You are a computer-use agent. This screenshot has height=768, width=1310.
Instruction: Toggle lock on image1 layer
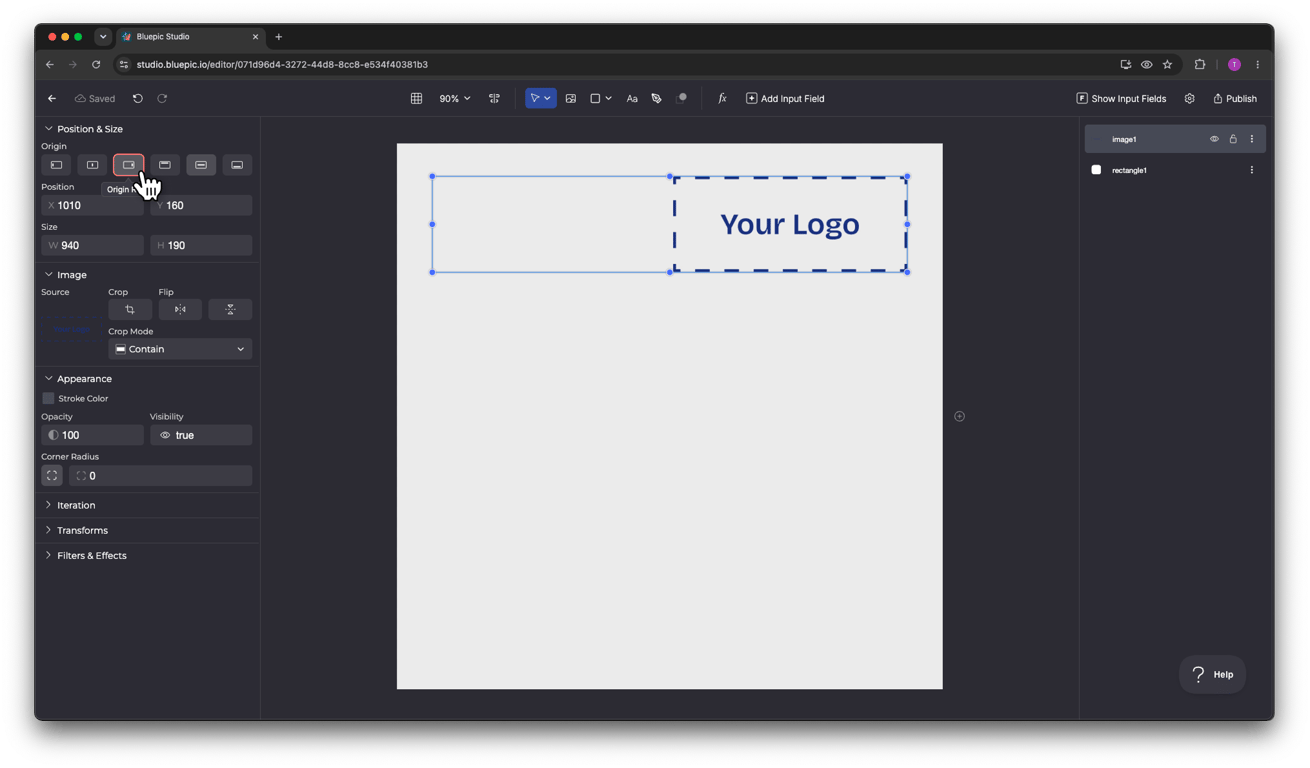point(1233,139)
